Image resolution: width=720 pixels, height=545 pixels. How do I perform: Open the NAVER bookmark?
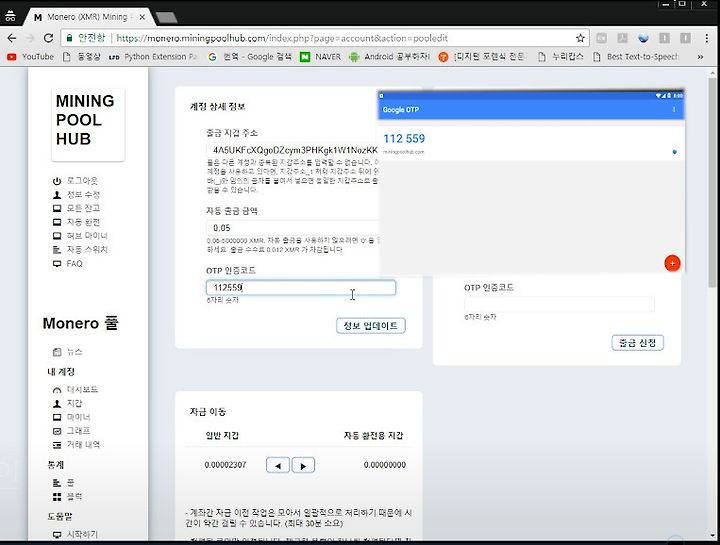coord(321,56)
